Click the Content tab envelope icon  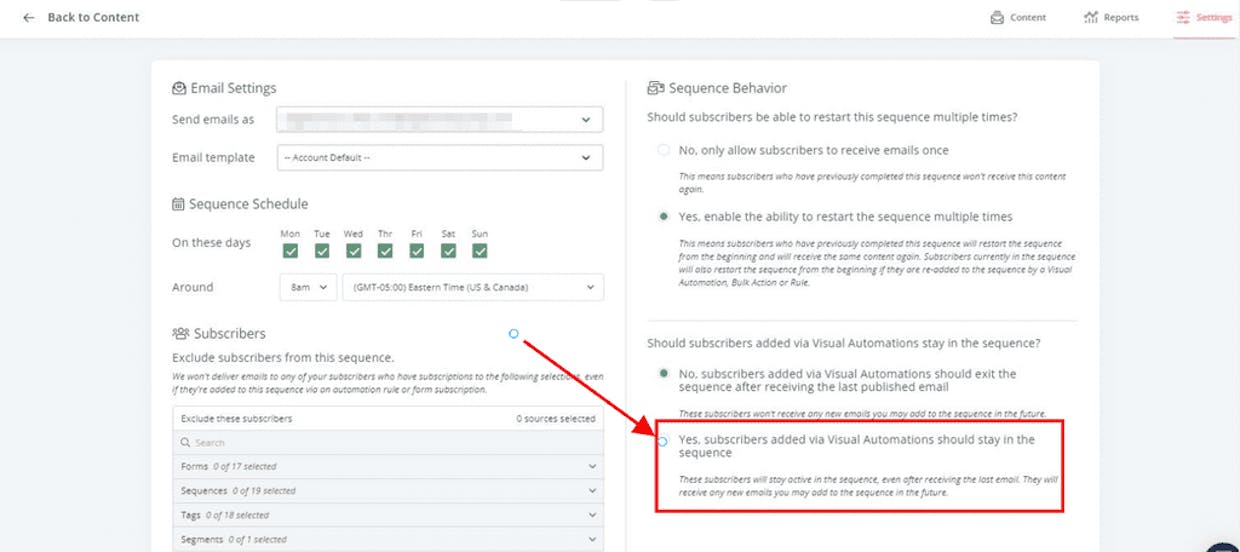point(997,17)
